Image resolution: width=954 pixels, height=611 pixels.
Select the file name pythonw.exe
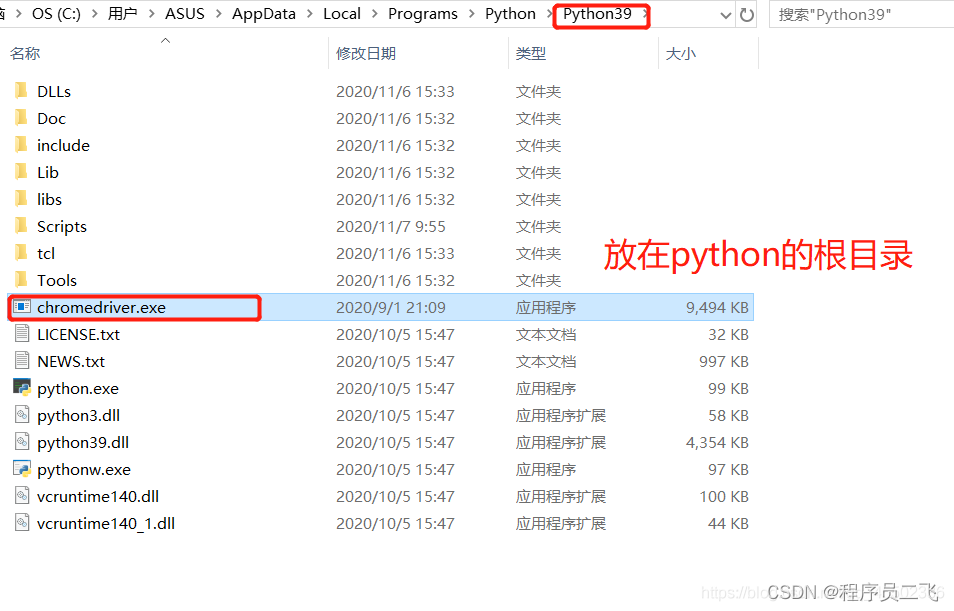point(84,469)
